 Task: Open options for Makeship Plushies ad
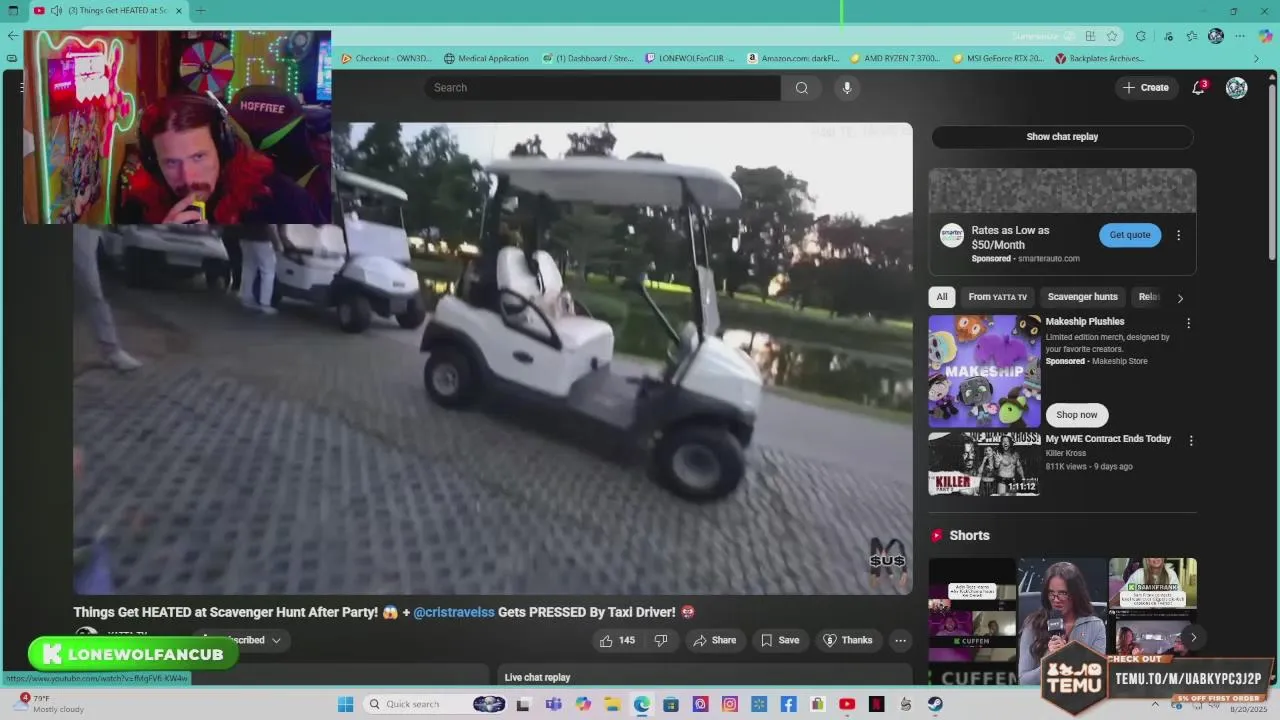(1188, 323)
